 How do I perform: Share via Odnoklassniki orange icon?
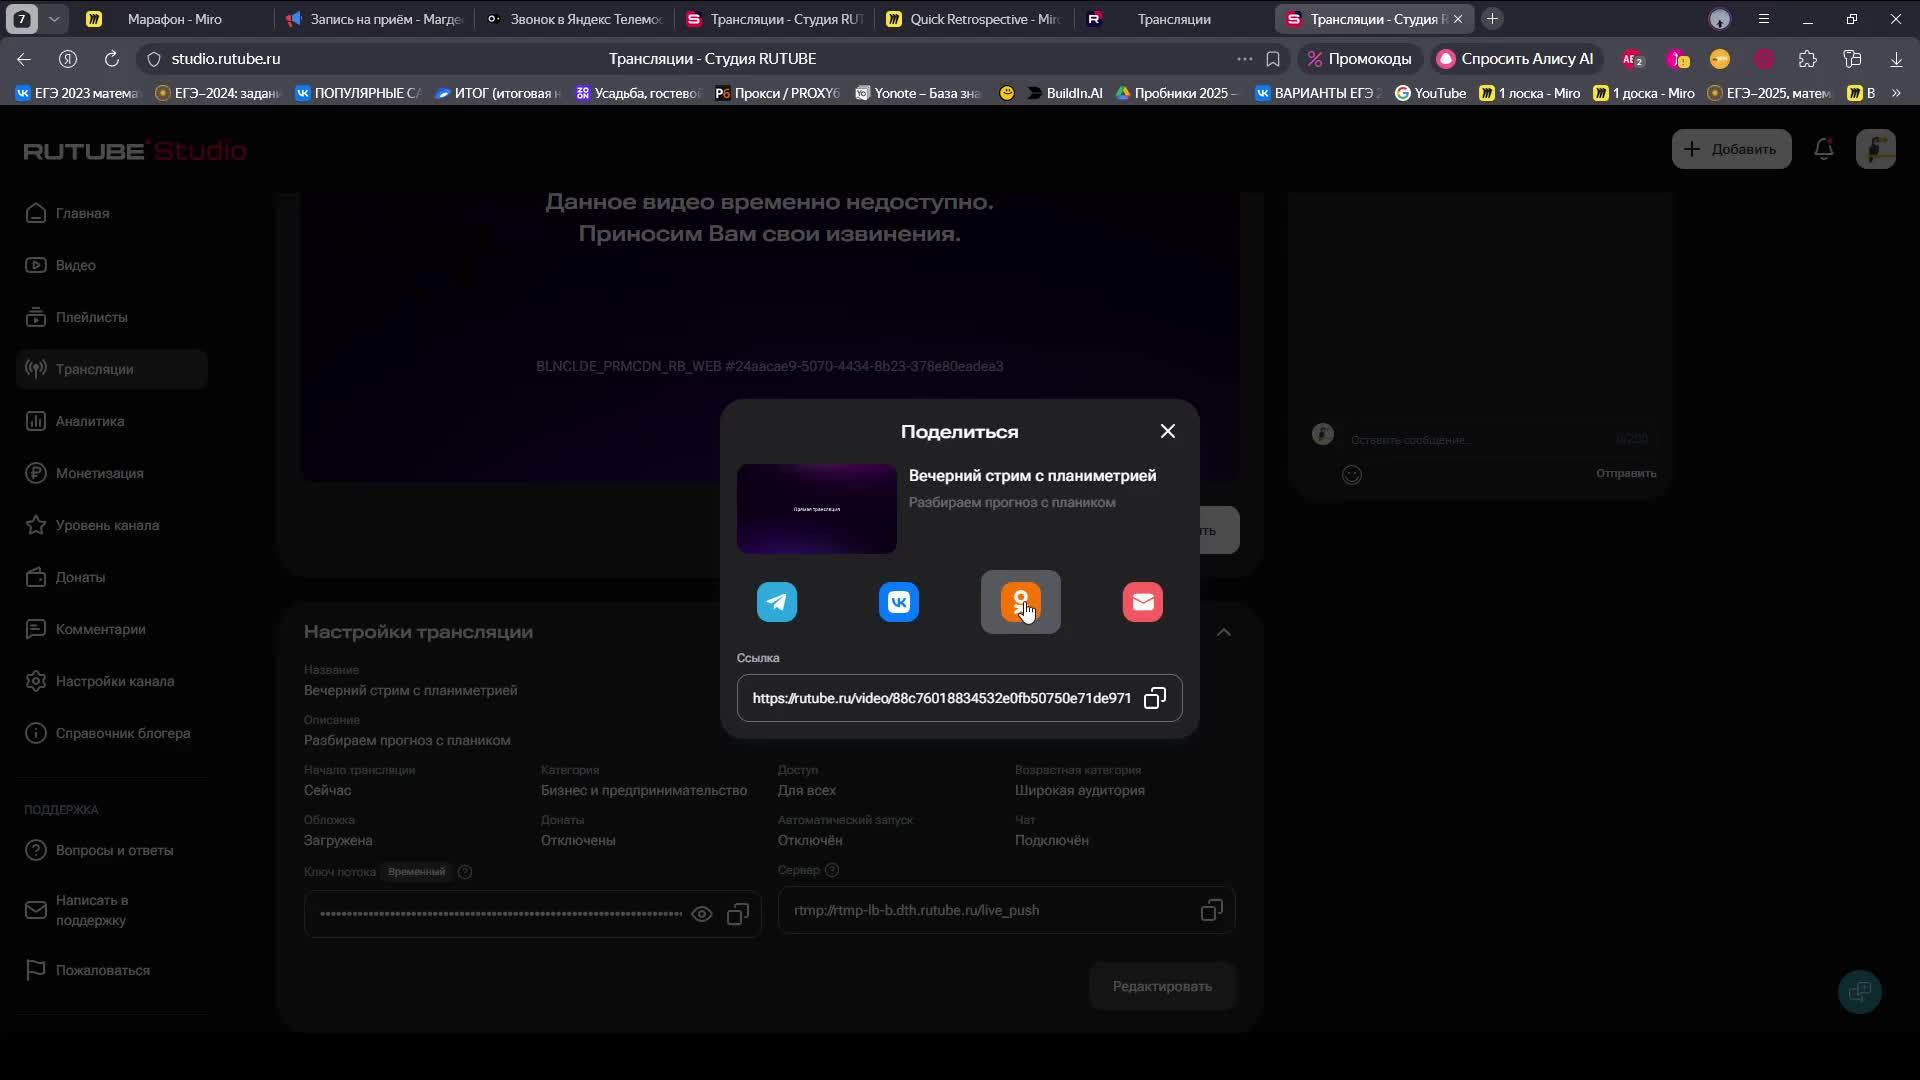[x=1021, y=602]
